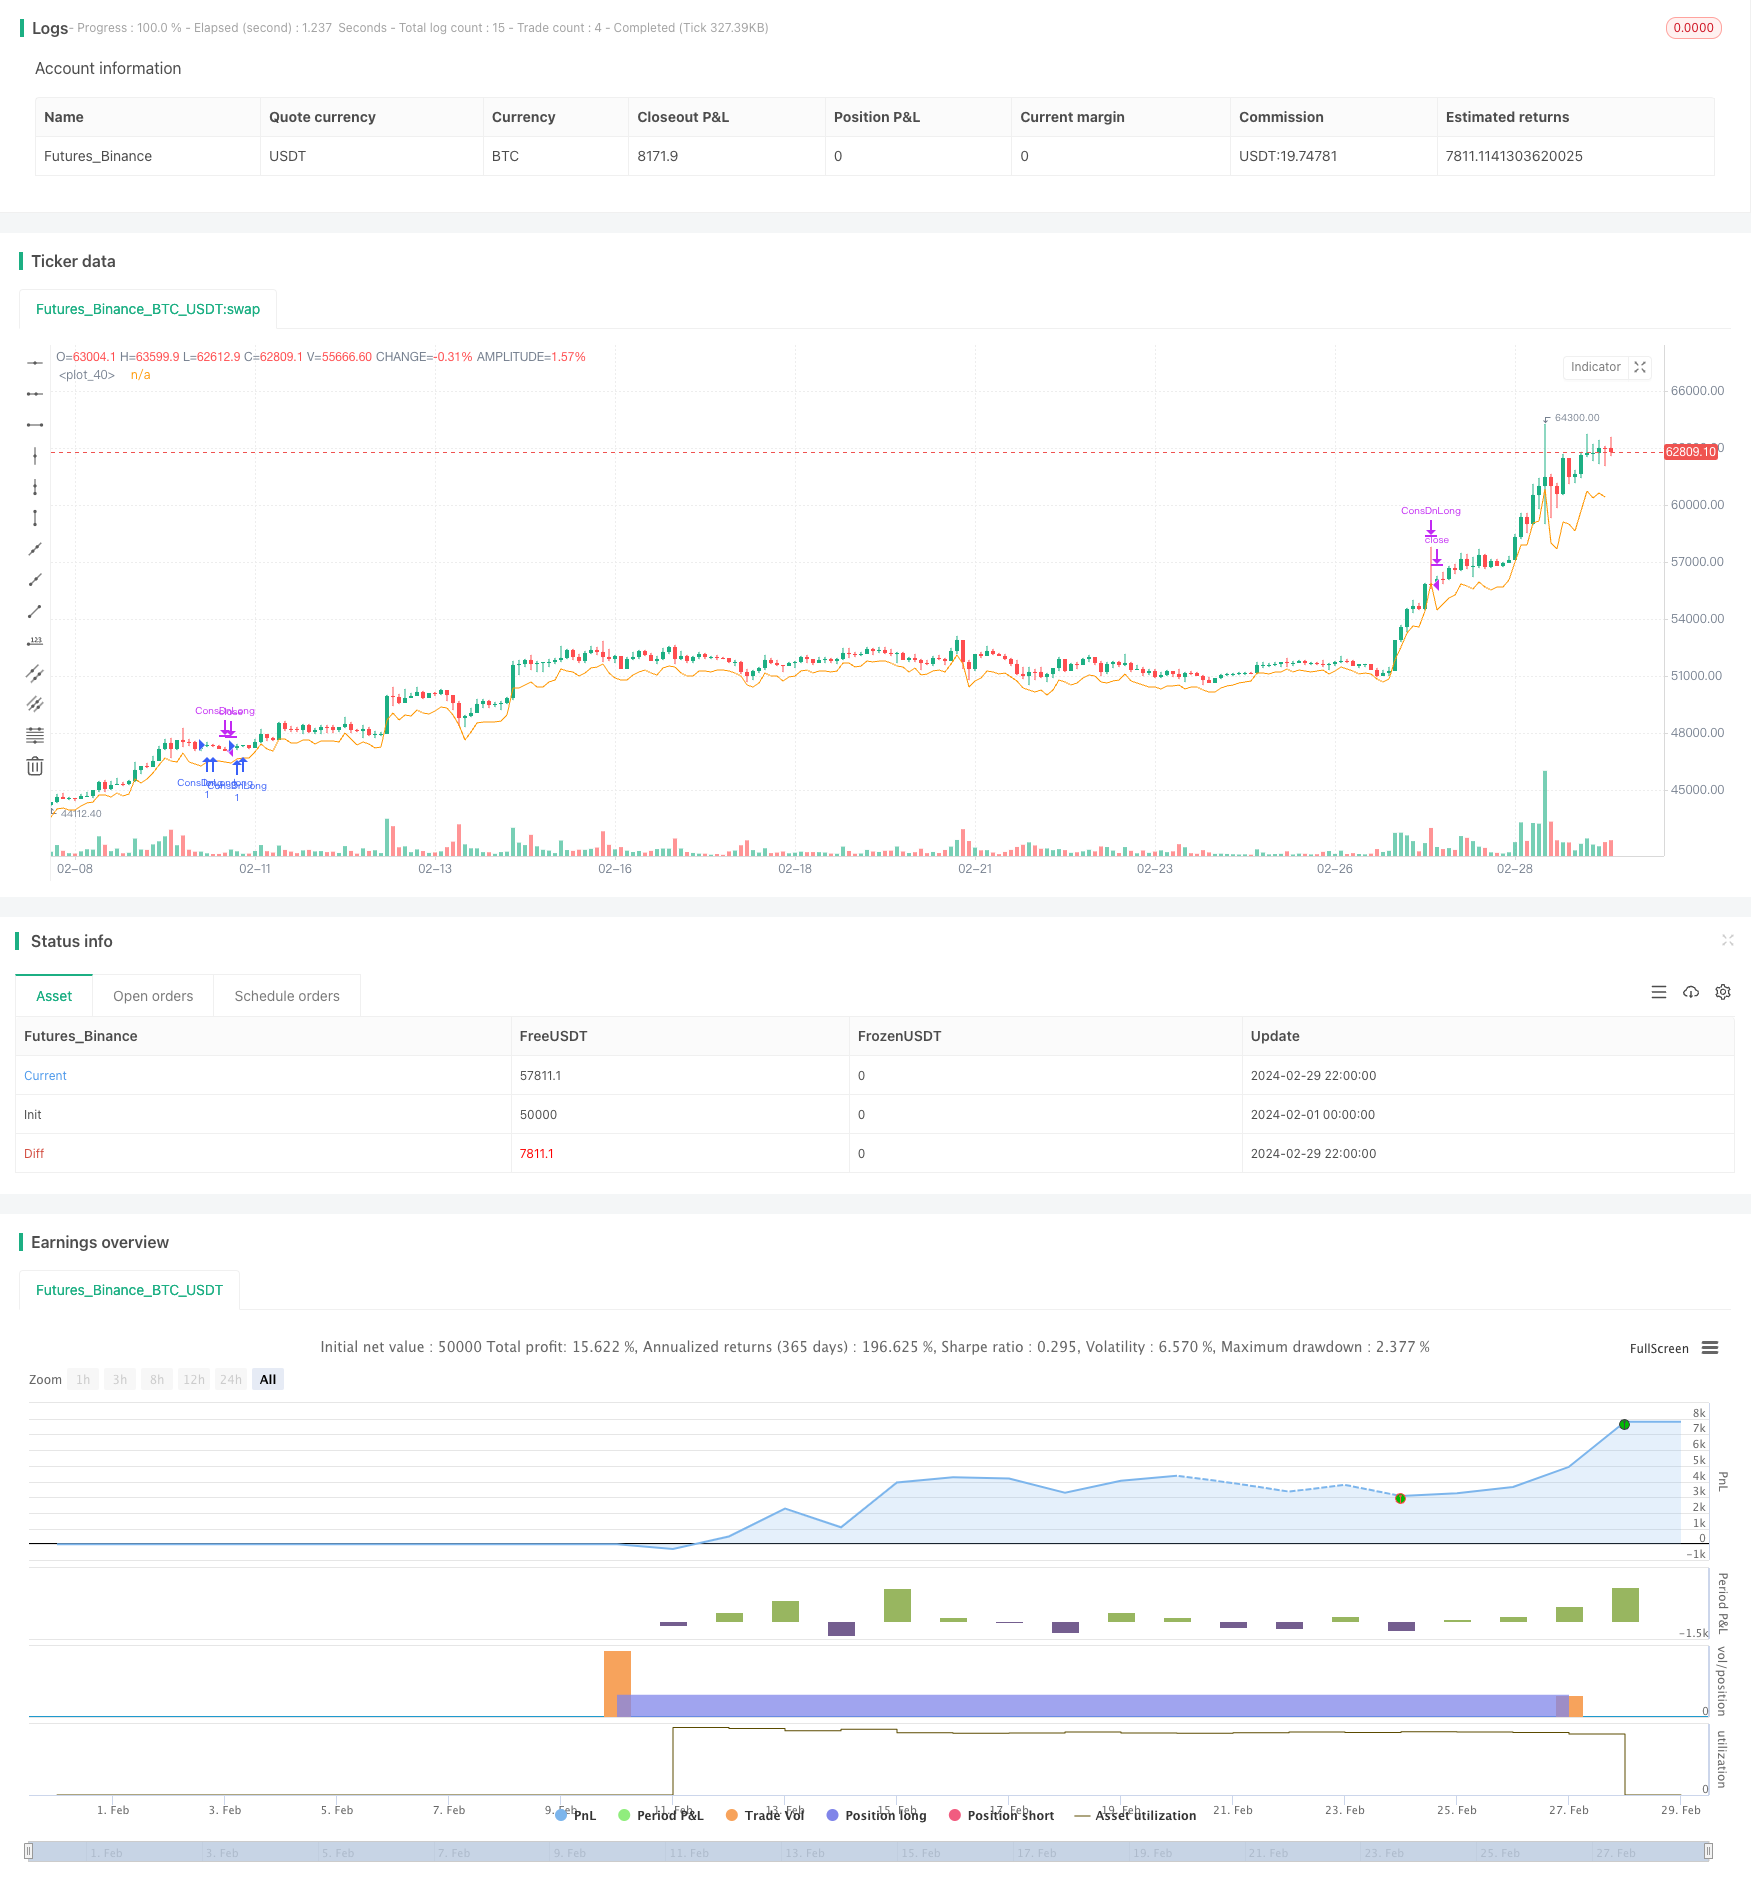Select the vertical straight line drawing tool
1751x1891 pixels.
(x=35, y=456)
